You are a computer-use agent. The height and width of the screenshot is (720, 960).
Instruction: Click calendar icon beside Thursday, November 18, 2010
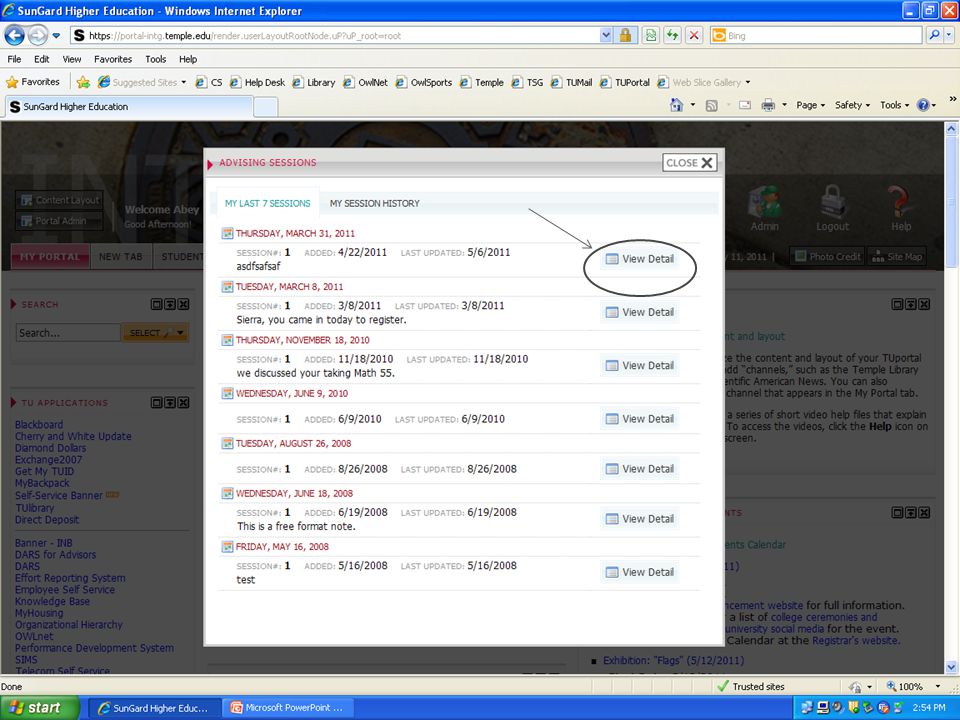227,340
